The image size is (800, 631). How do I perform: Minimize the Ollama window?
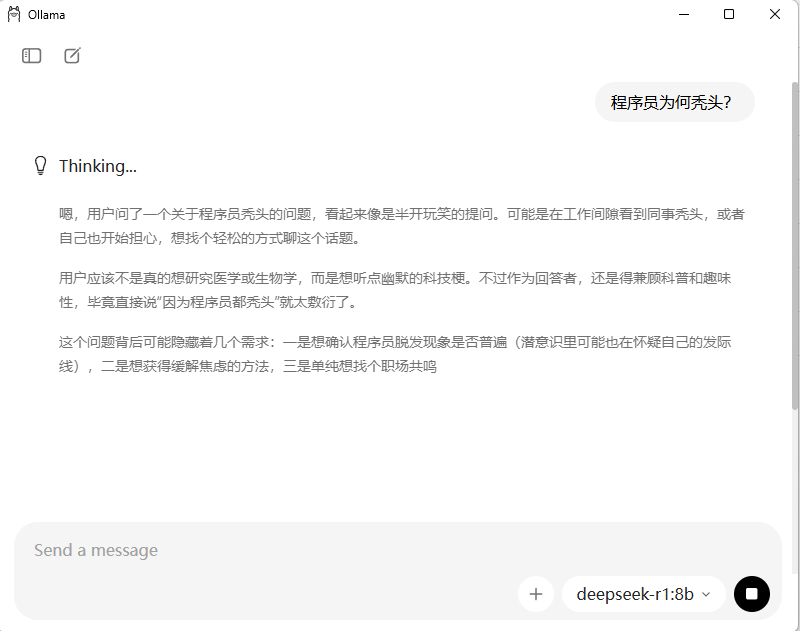pyautogui.click(x=684, y=14)
